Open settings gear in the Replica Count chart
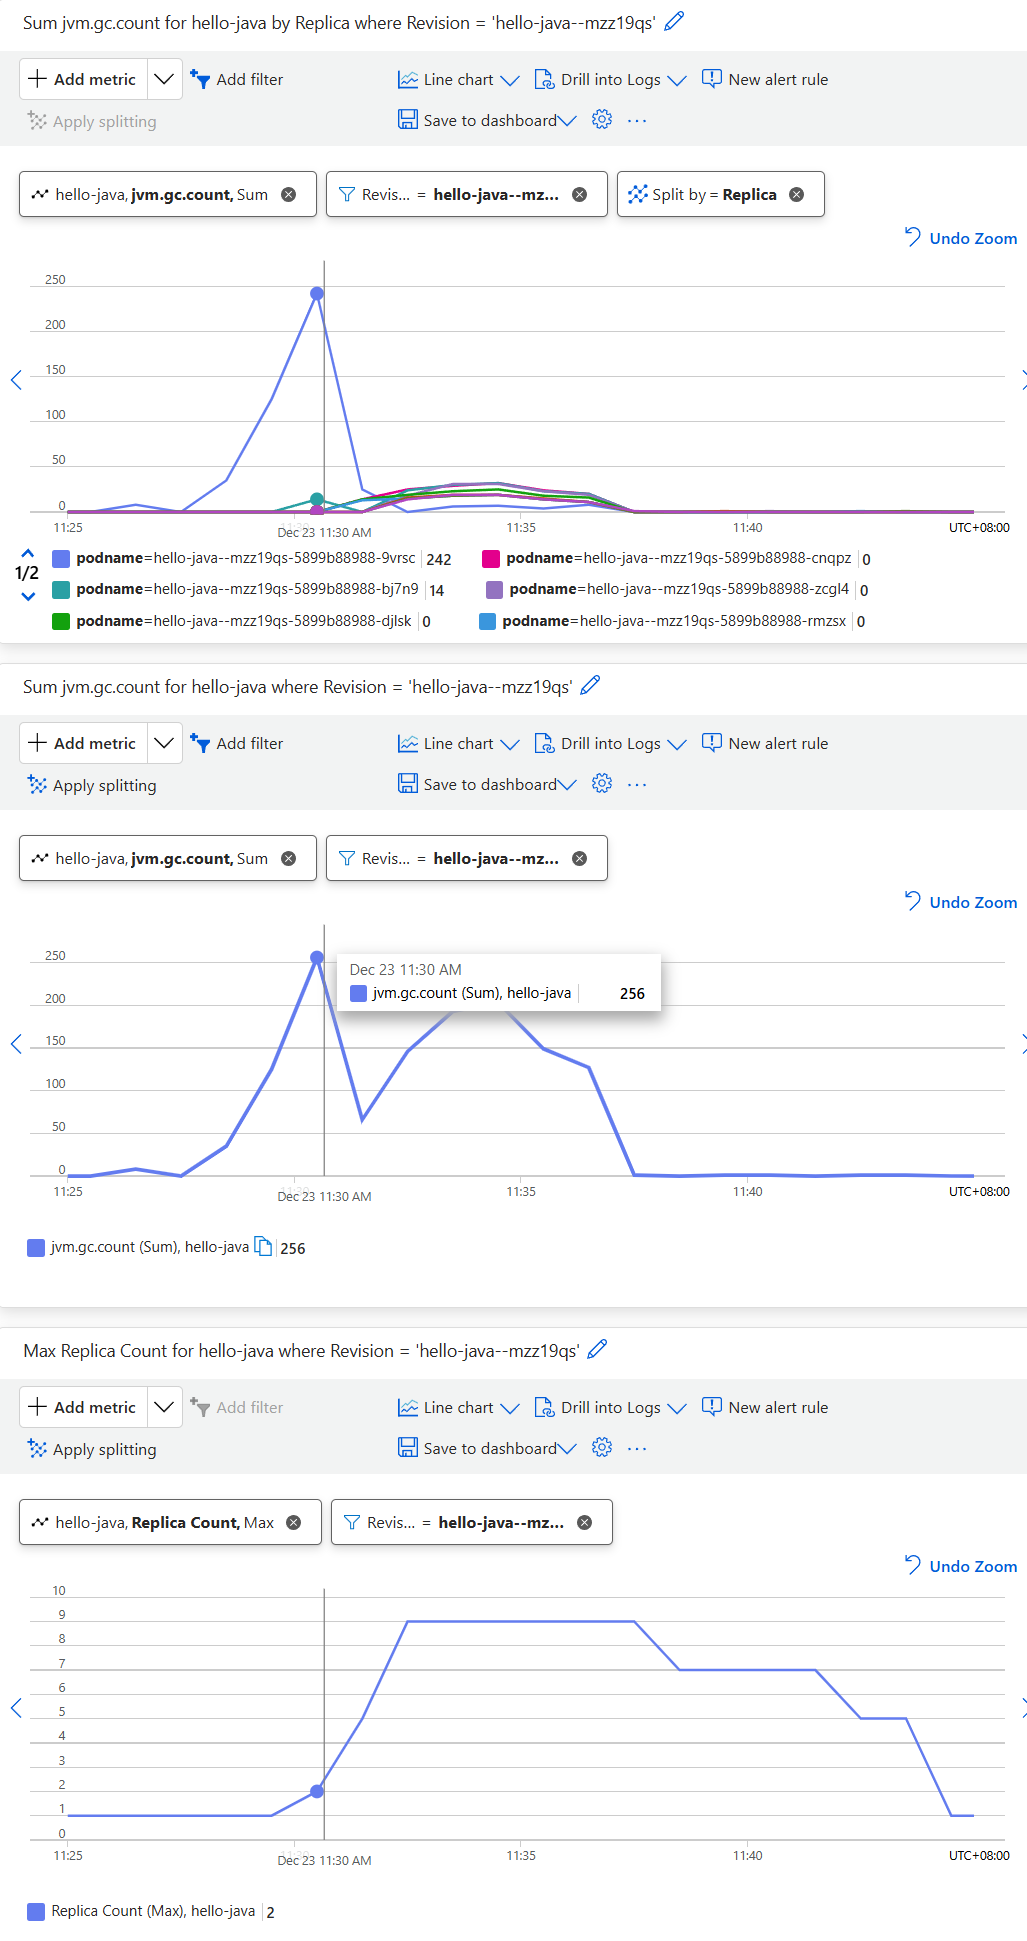 click(x=602, y=1448)
